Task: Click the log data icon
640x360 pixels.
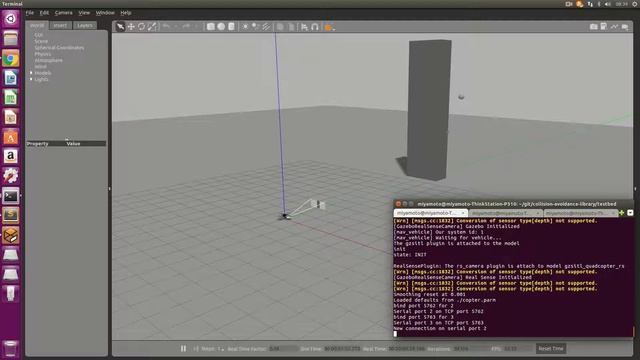Action: (x=604, y=27)
